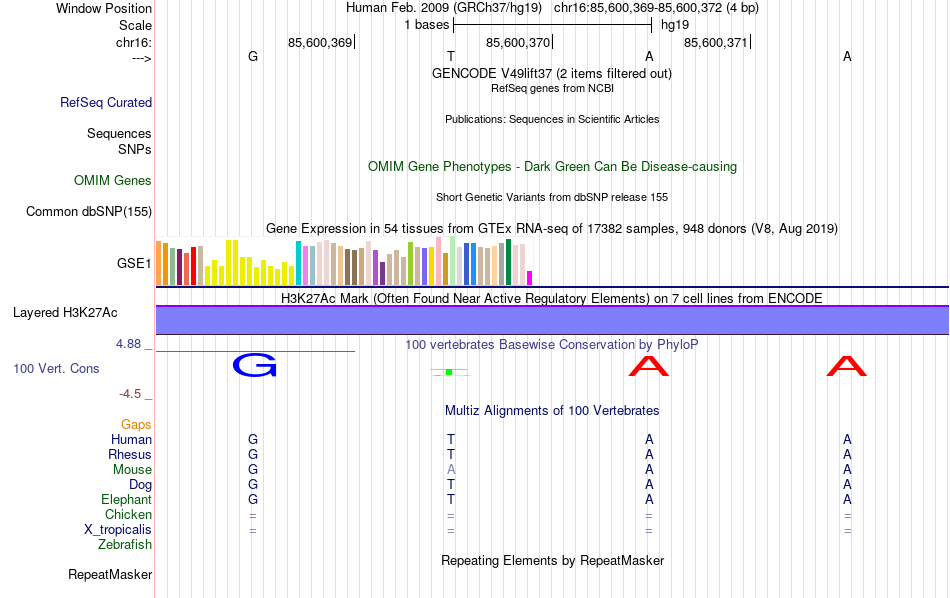
Task: Click the T base in the Dog row
Action: pos(451,485)
